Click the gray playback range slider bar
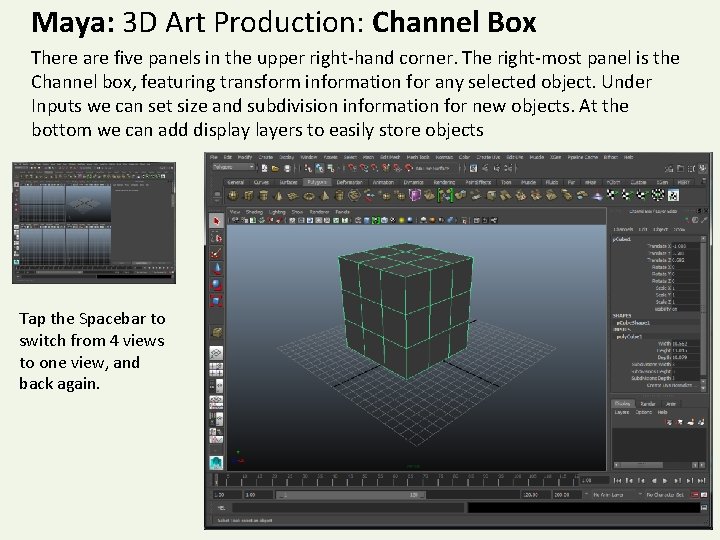Viewport: 720px width, 540px height. point(351,495)
